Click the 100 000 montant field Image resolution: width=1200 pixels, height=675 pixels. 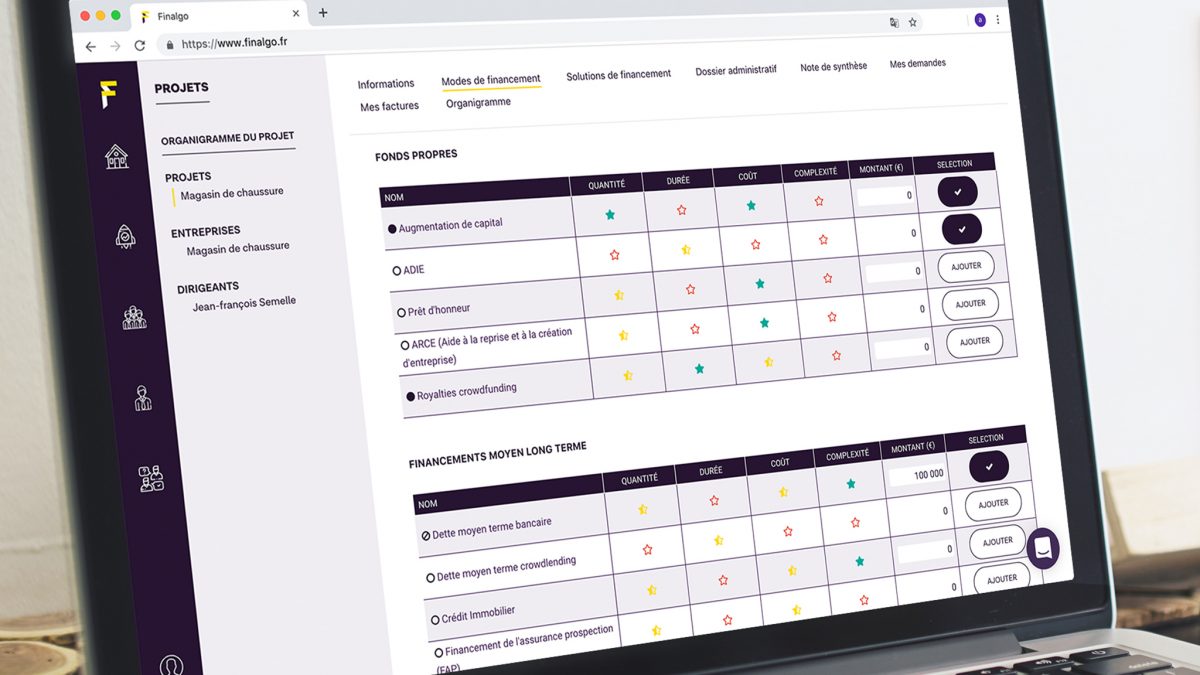[x=917, y=475]
